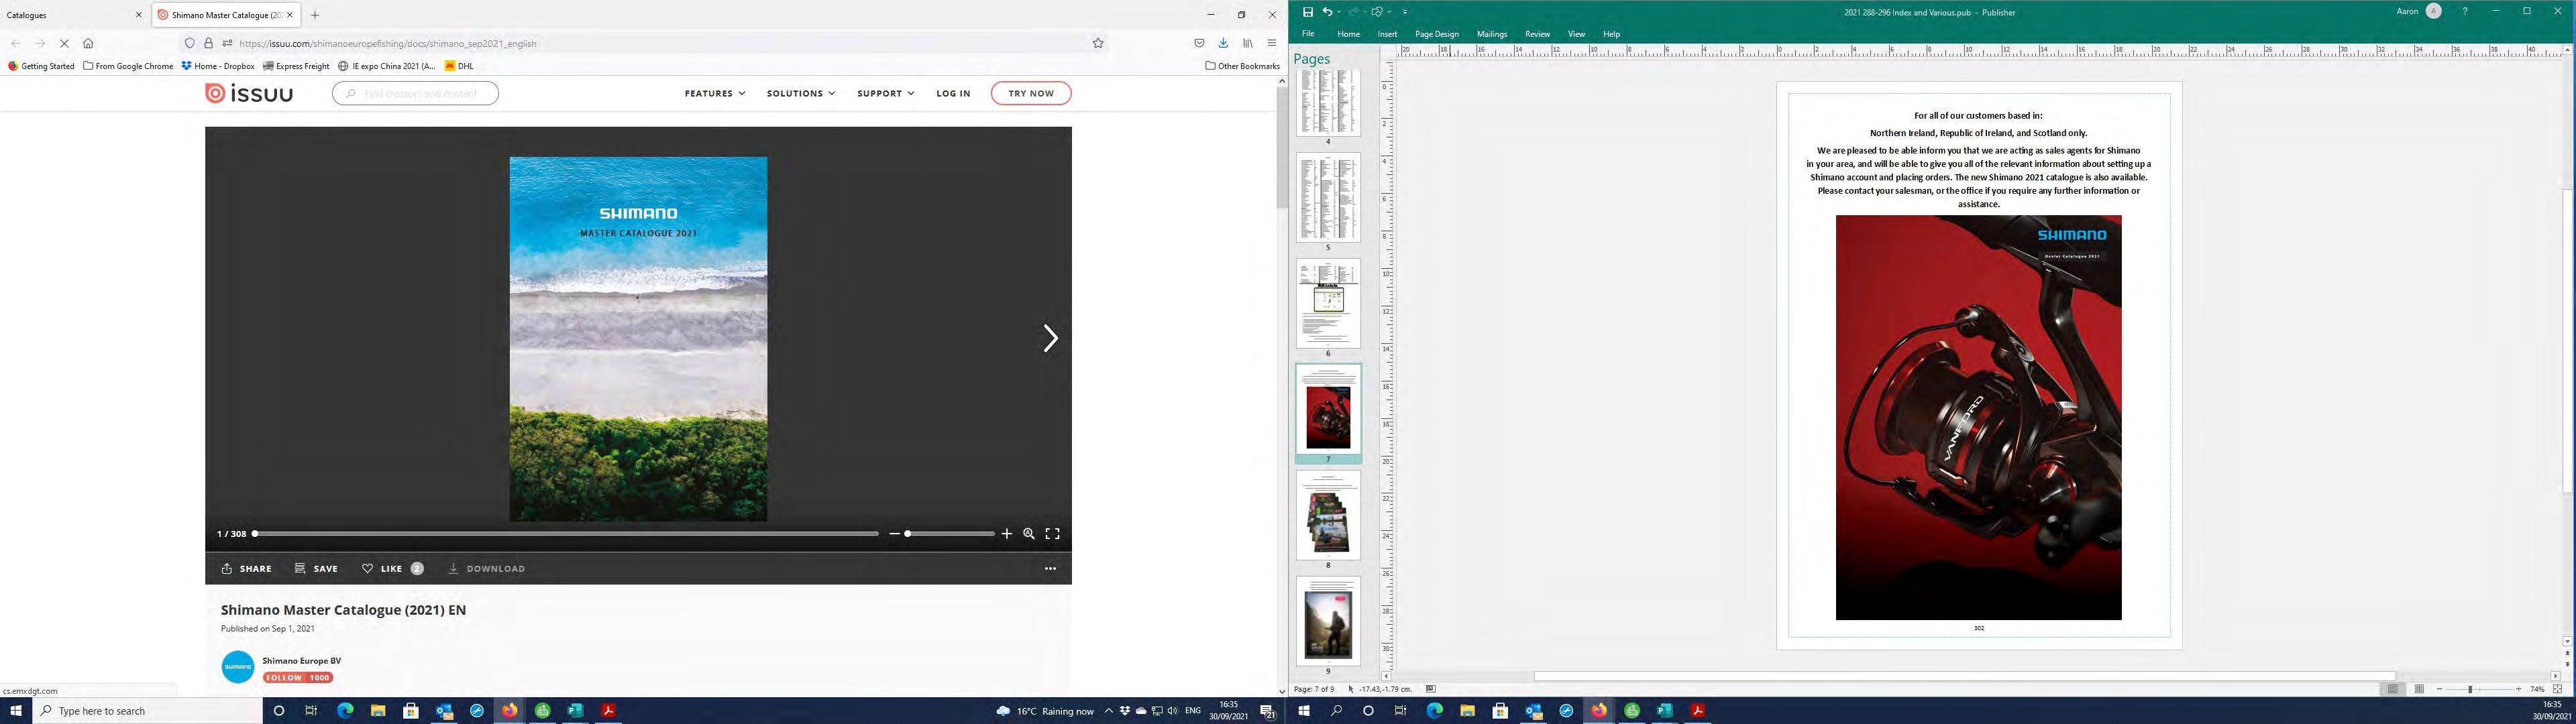Fit whole page using Publisher status icon
Screen dimensions: 2576x724
click(2557, 689)
